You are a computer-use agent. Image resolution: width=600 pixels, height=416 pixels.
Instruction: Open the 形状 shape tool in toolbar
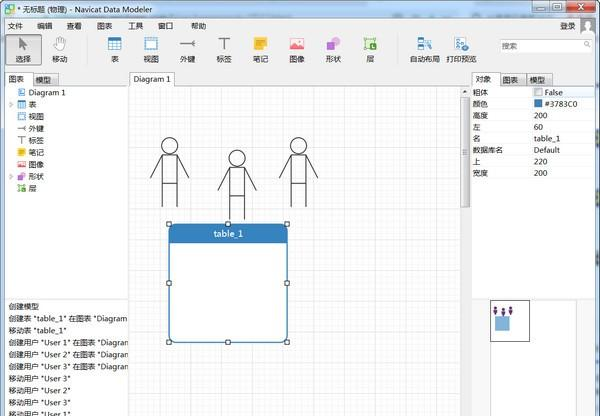(x=333, y=50)
